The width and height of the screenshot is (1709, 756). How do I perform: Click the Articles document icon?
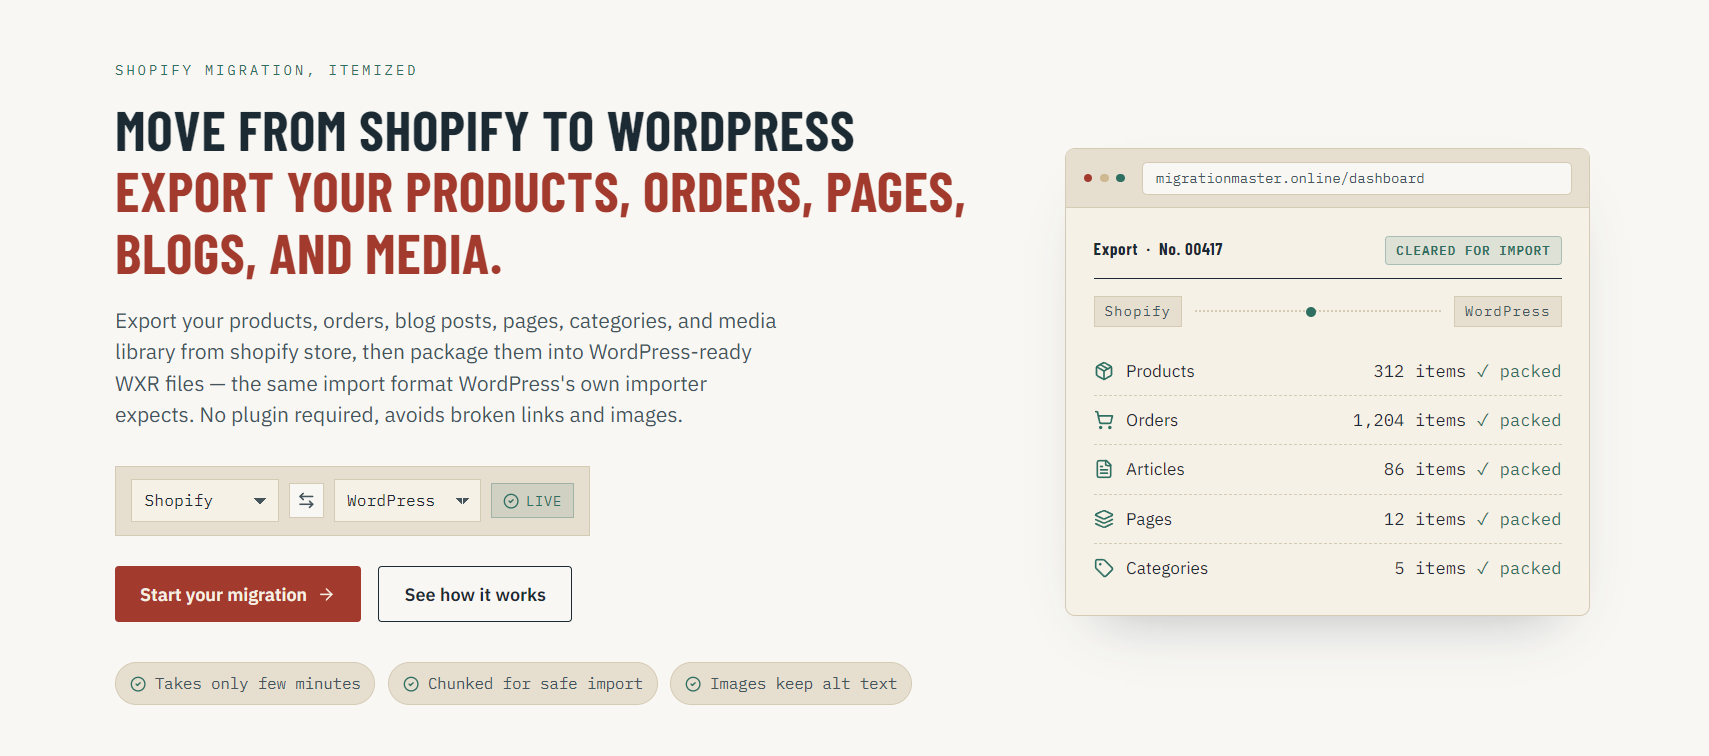tap(1104, 469)
